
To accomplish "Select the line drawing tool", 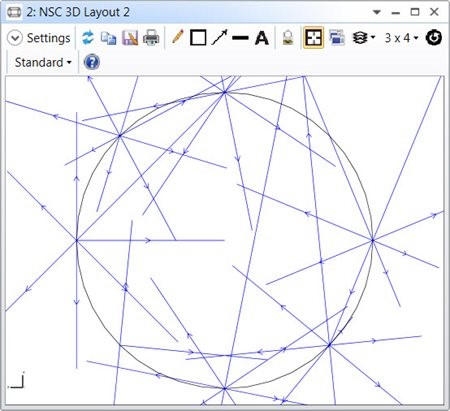I will [x=240, y=38].
